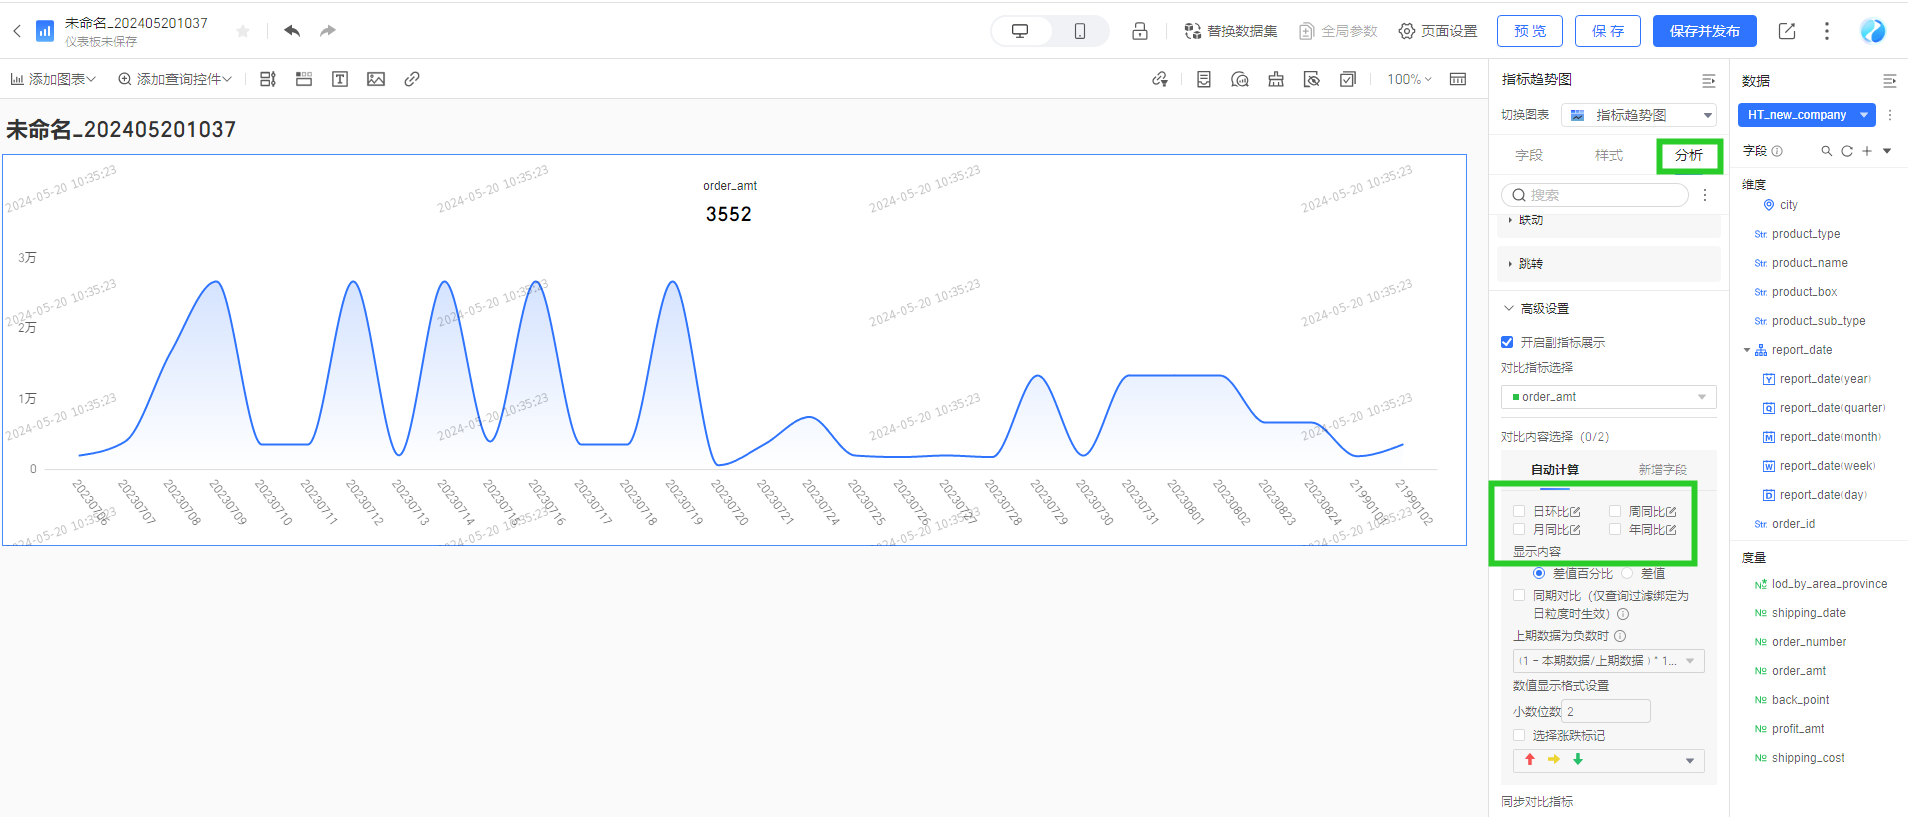The width and height of the screenshot is (1908, 817).
Task: Click the 保存并发布 button
Action: tap(1704, 31)
